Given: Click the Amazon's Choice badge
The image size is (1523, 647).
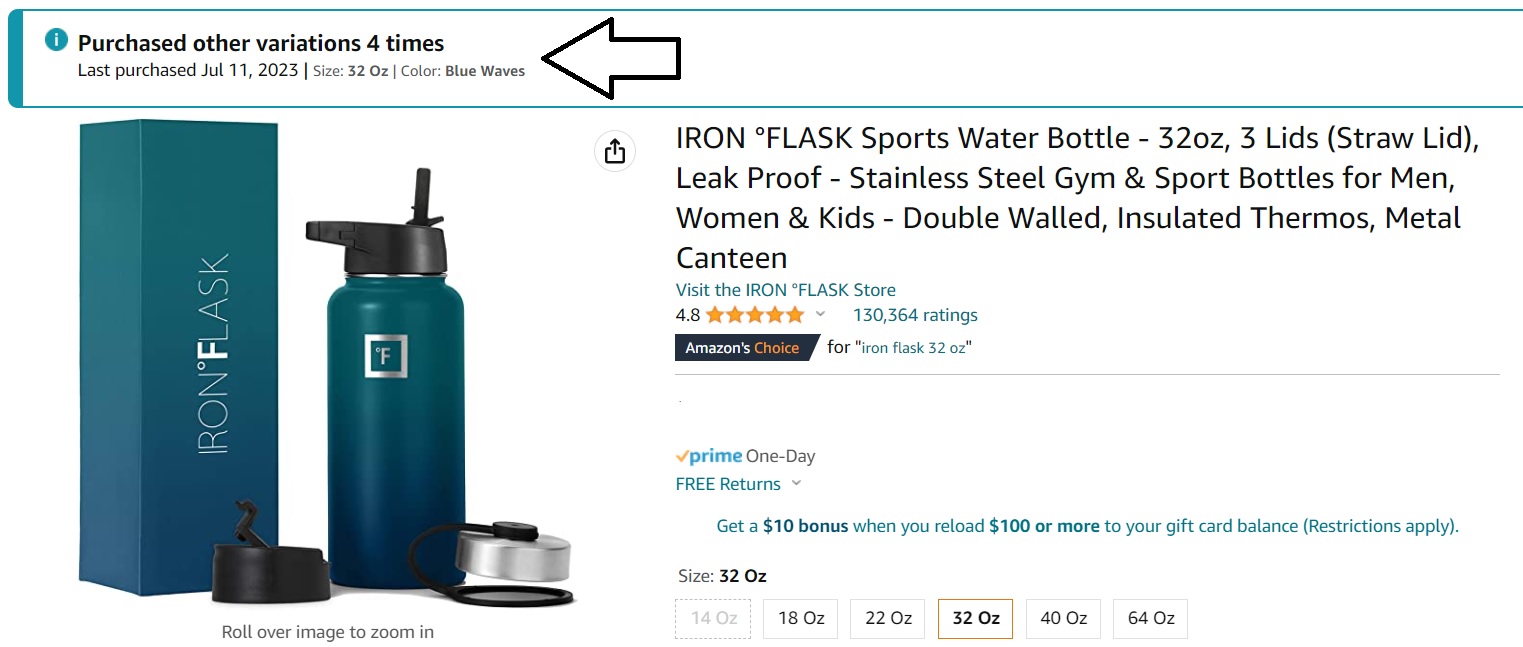Looking at the screenshot, I should point(743,348).
